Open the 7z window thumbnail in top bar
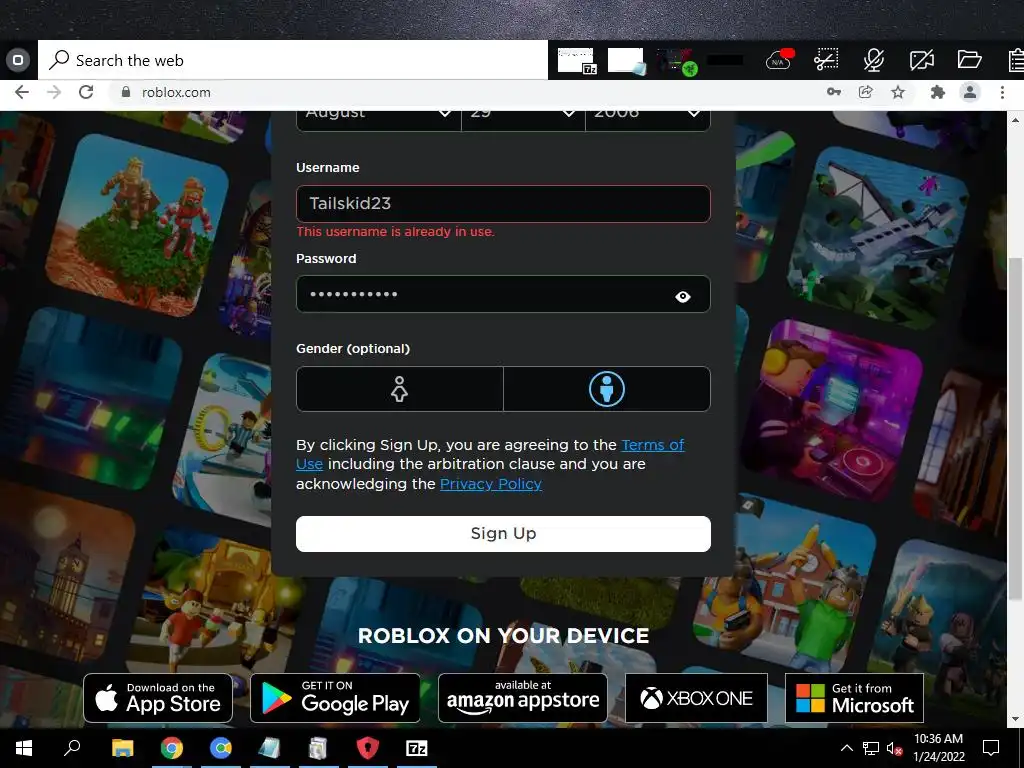Viewport: 1024px width, 768px height. (x=577, y=60)
